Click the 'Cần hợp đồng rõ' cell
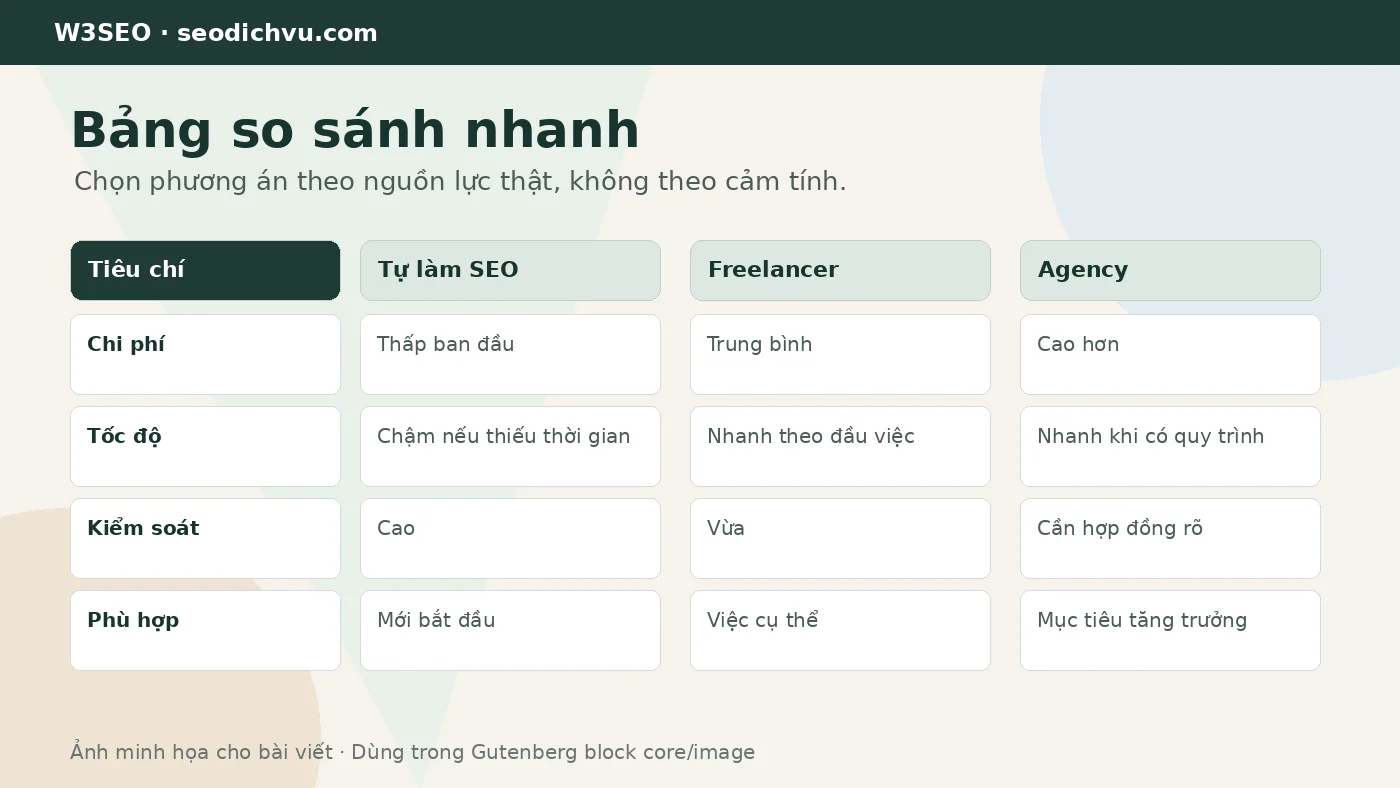The width and height of the screenshot is (1400, 788). point(1170,538)
